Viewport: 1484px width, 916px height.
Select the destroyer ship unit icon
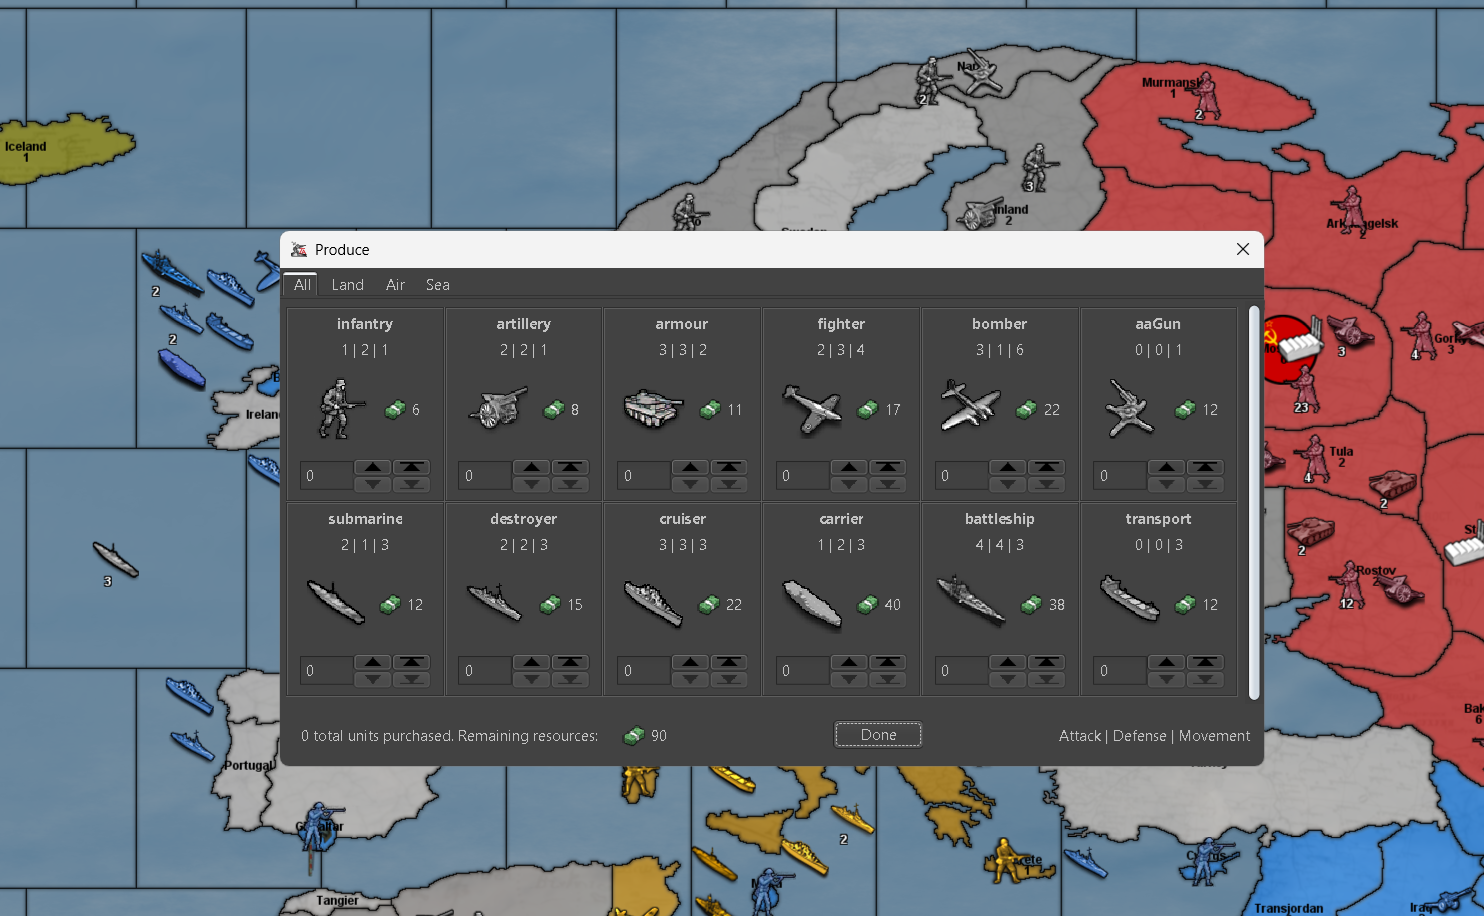point(494,602)
